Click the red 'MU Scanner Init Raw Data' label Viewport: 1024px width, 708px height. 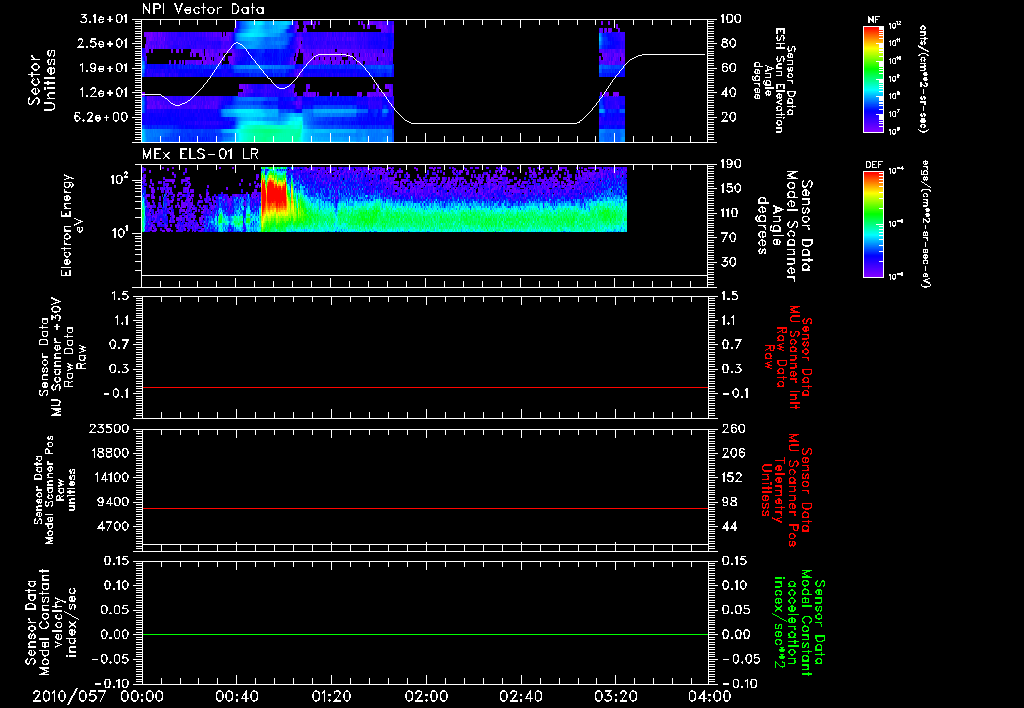click(x=788, y=357)
